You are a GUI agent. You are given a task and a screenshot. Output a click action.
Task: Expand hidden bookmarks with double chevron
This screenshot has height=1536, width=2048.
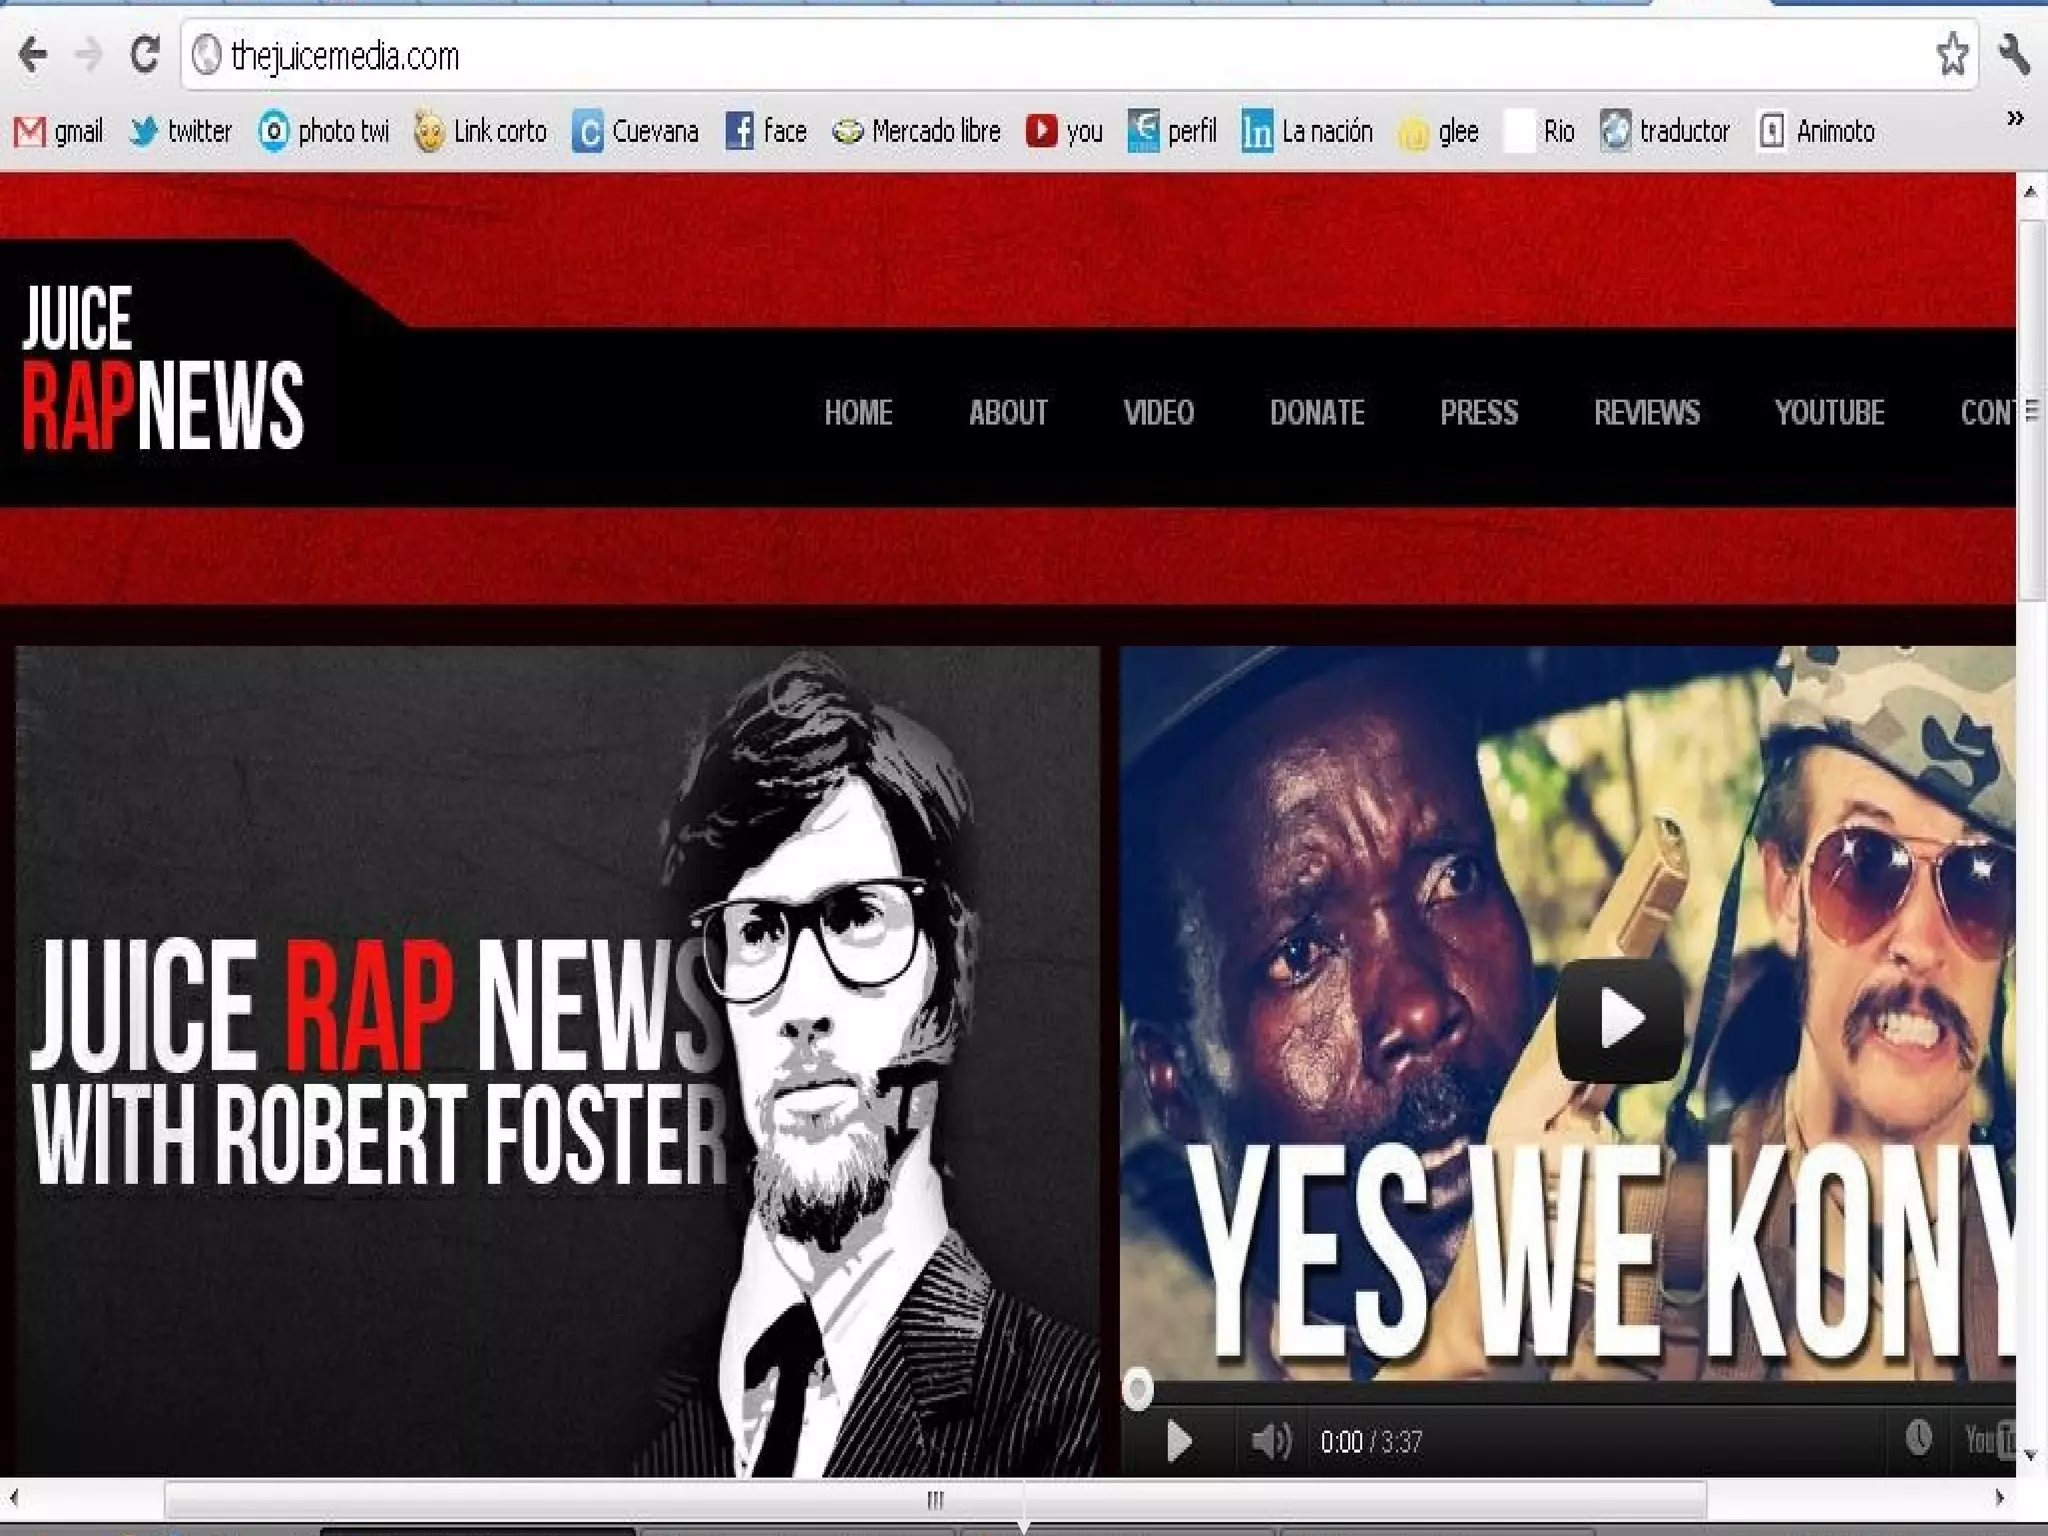pos(2015,119)
